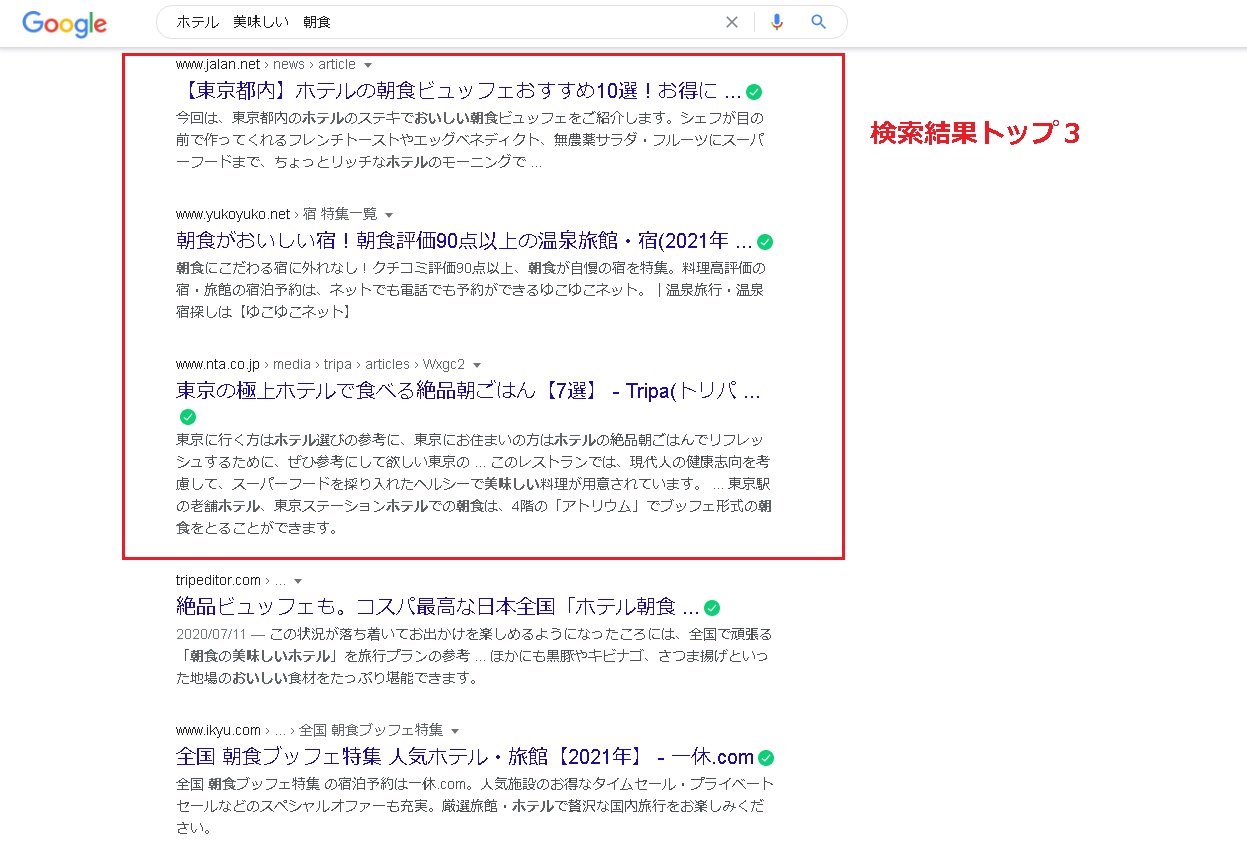Click green check badge under nta.co.jp title

coord(187,417)
